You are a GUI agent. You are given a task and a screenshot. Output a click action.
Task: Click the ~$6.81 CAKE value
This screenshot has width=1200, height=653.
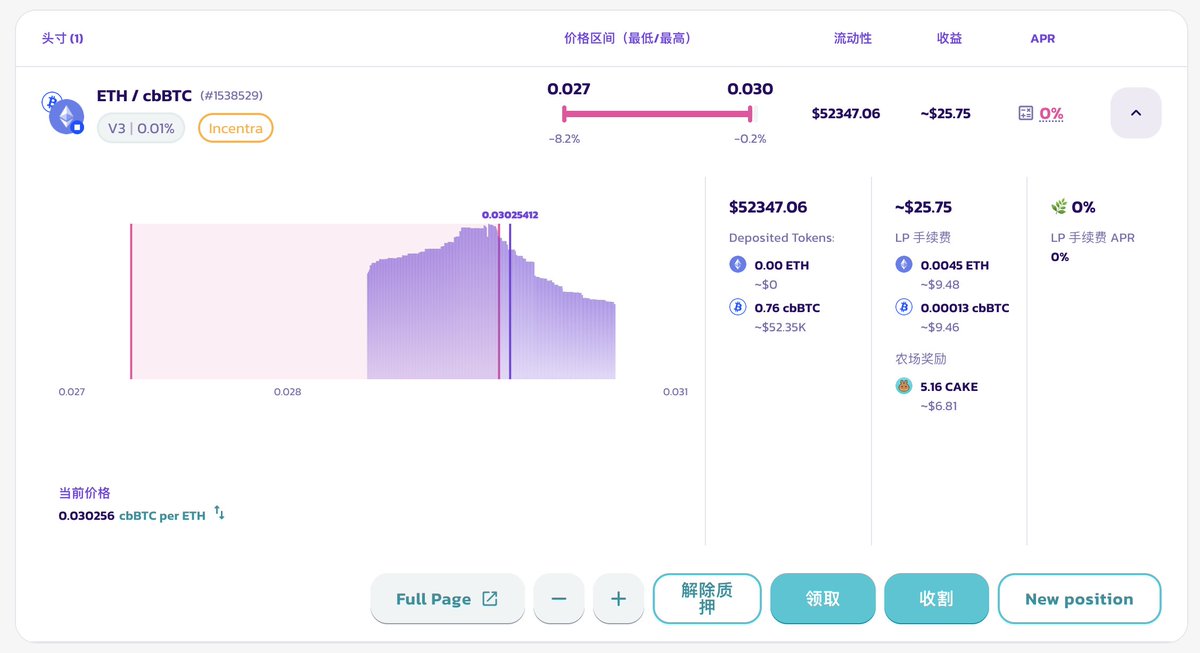pos(939,406)
